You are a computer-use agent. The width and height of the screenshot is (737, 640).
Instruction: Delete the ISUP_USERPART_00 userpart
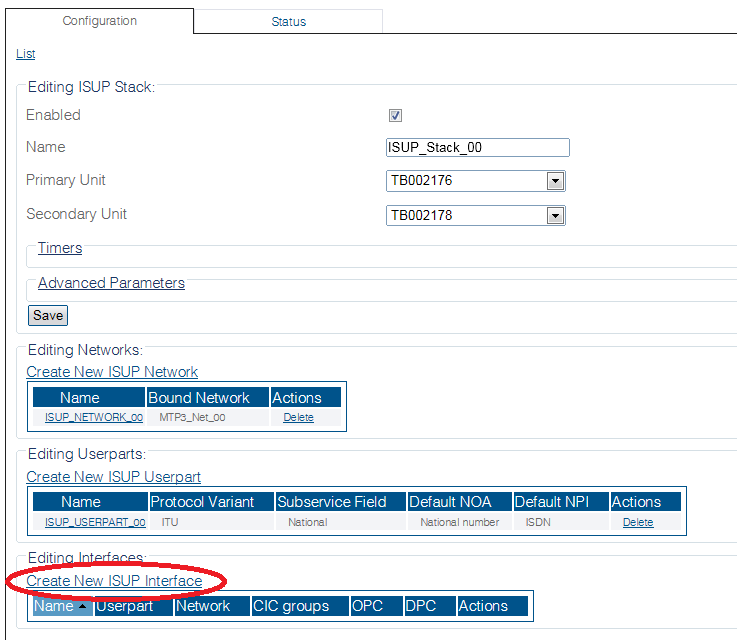point(638,523)
